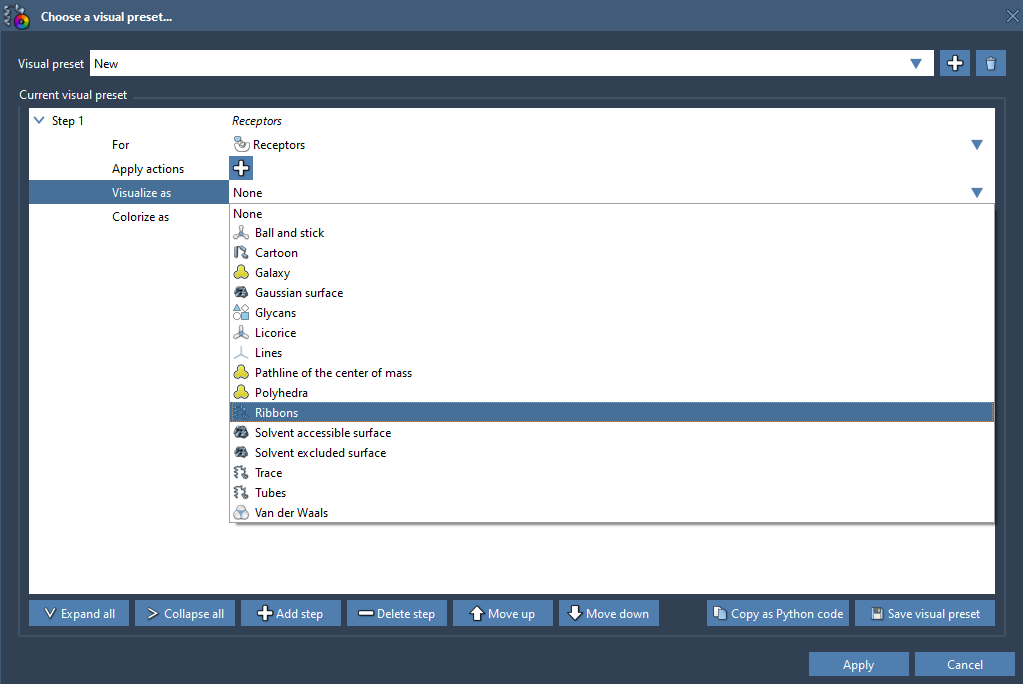Screen dimensions: 1023x684
Task: Open the Visual preset dropdown arrow
Action: 916,64
